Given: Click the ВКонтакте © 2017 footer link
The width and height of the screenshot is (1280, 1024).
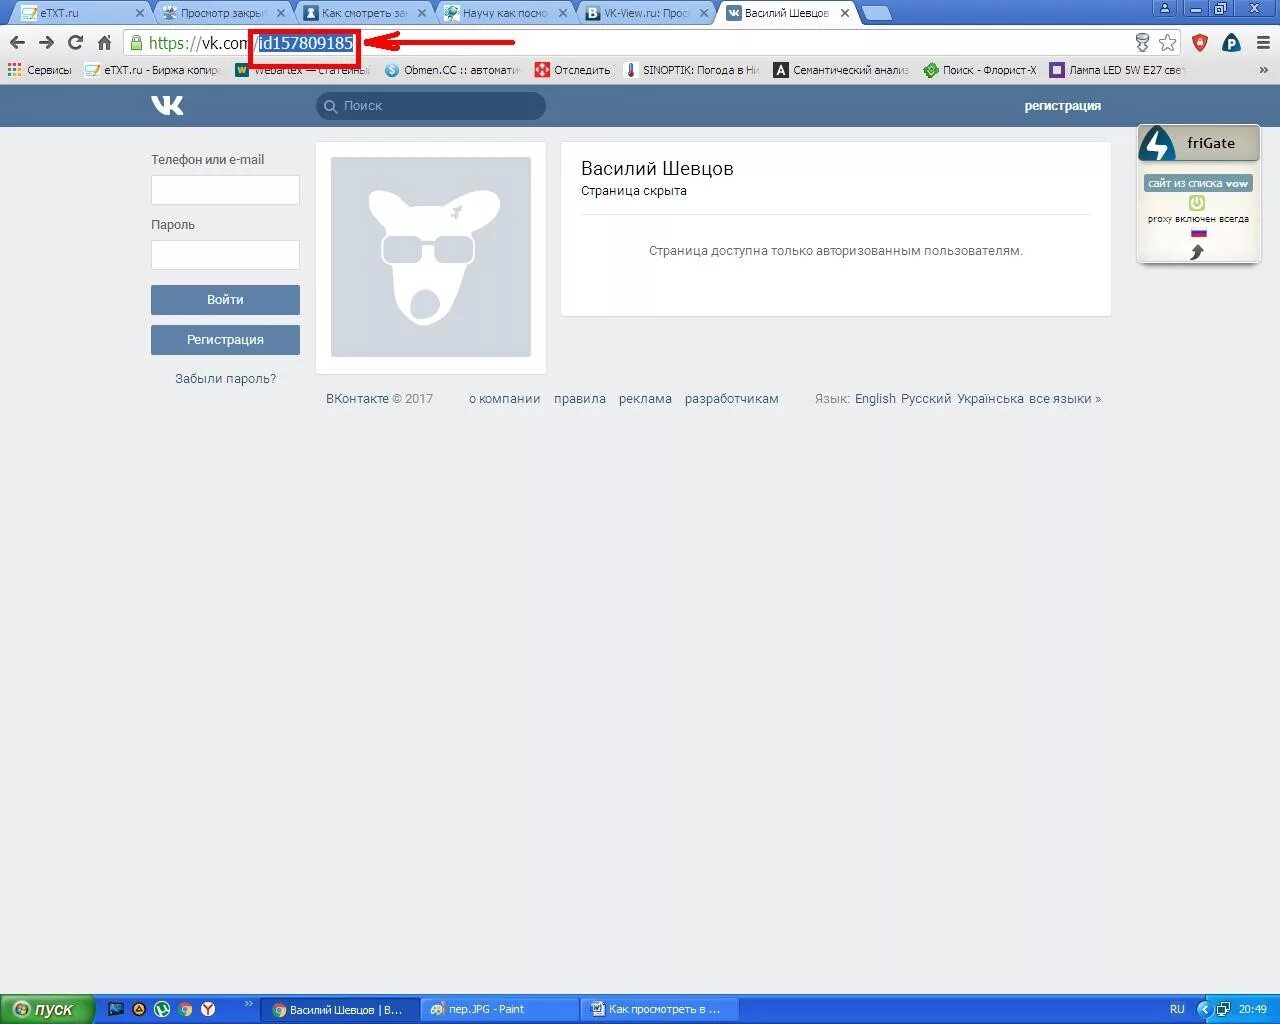Looking at the screenshot, I should 379,398.
